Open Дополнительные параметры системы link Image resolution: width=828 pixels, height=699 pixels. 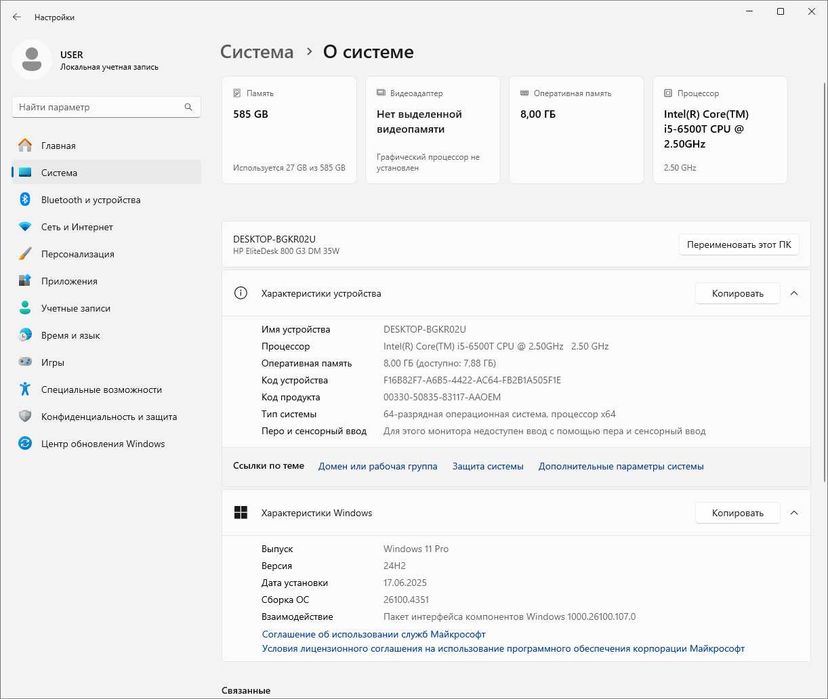pyautogui.click(x=620, y=466)
